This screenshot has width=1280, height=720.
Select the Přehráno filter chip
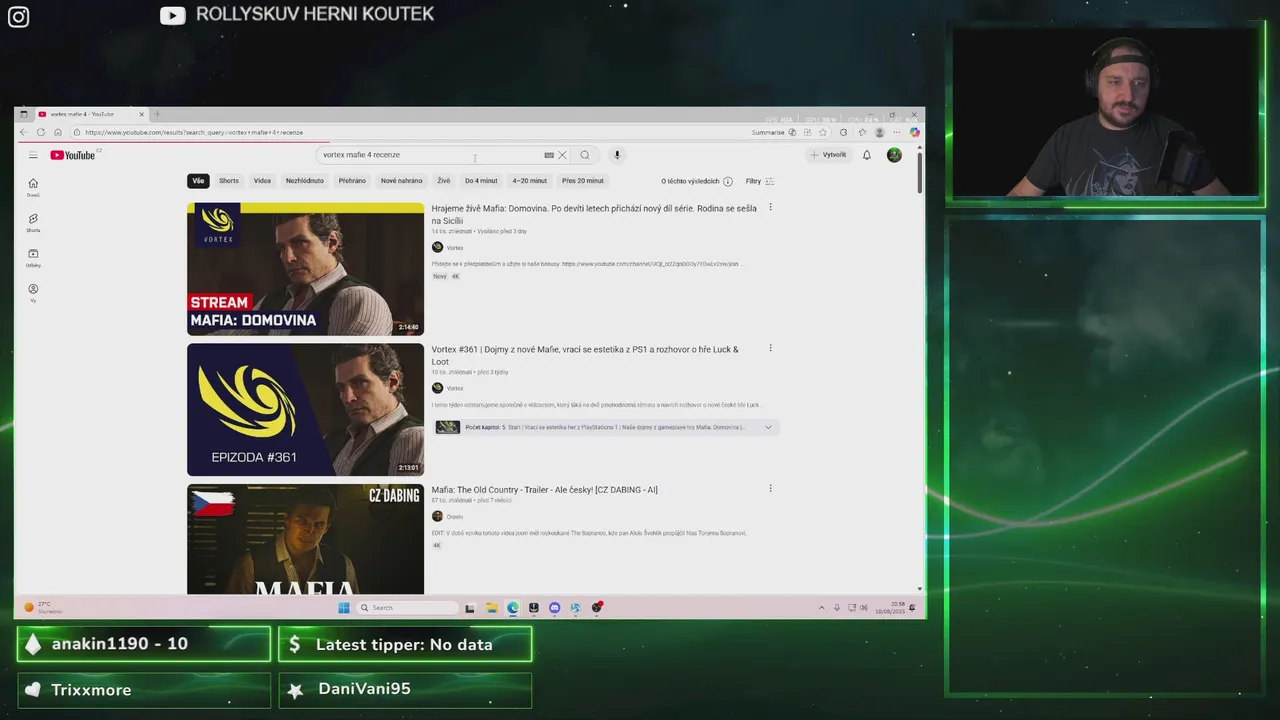(x=352, y=181)
